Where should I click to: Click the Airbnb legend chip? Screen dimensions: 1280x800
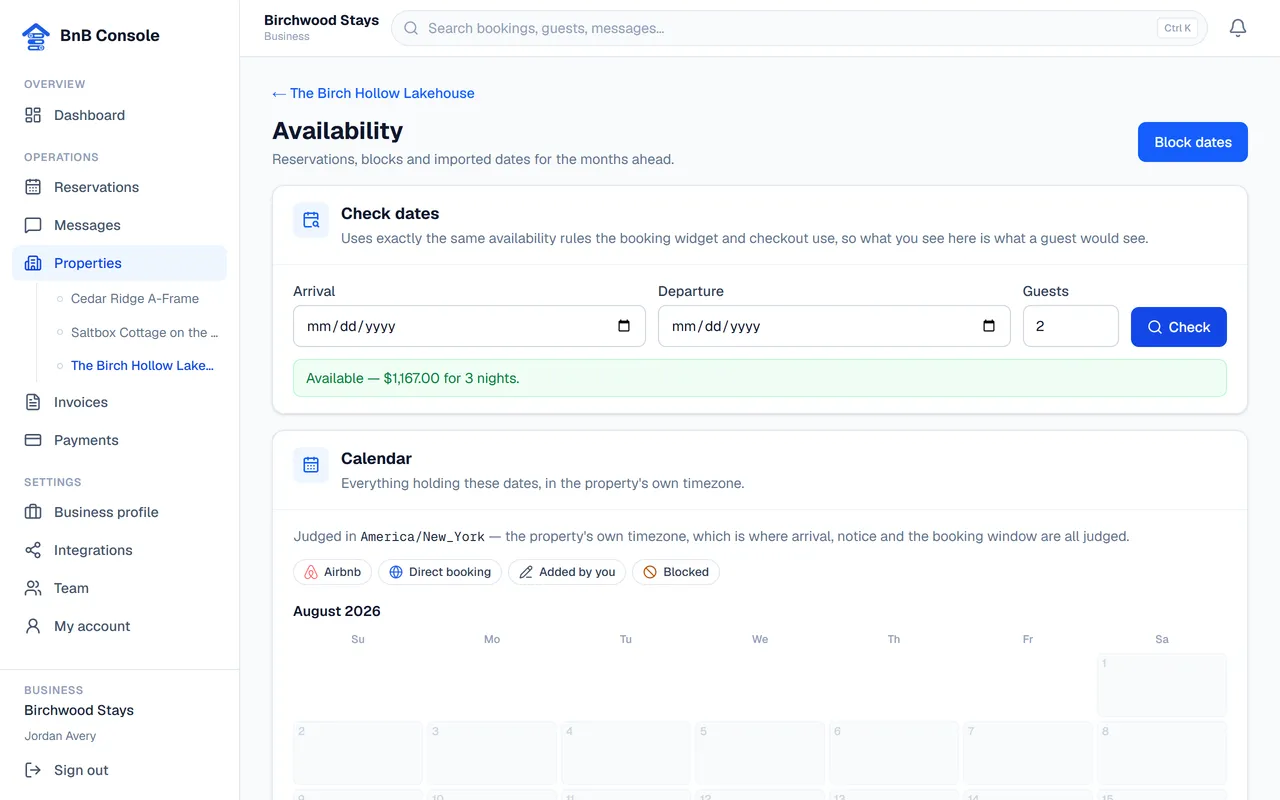point(333,572)
